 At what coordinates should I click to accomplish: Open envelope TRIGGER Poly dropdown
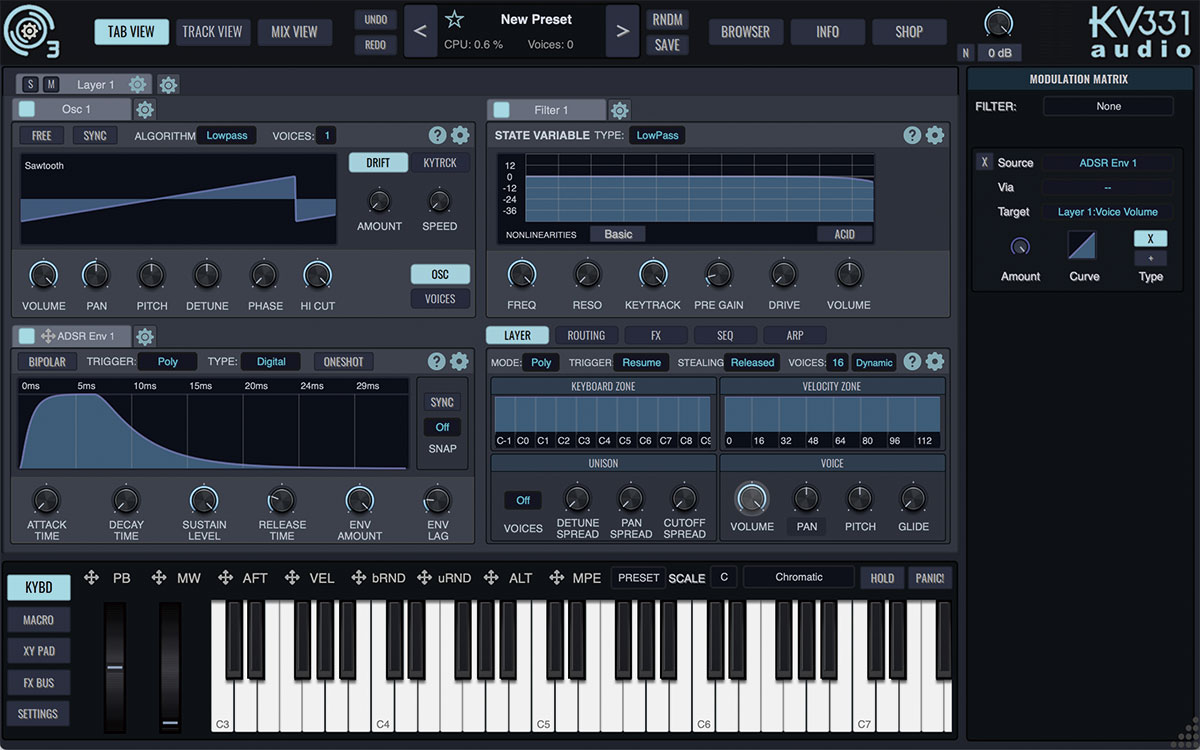(x=168, y=362)
